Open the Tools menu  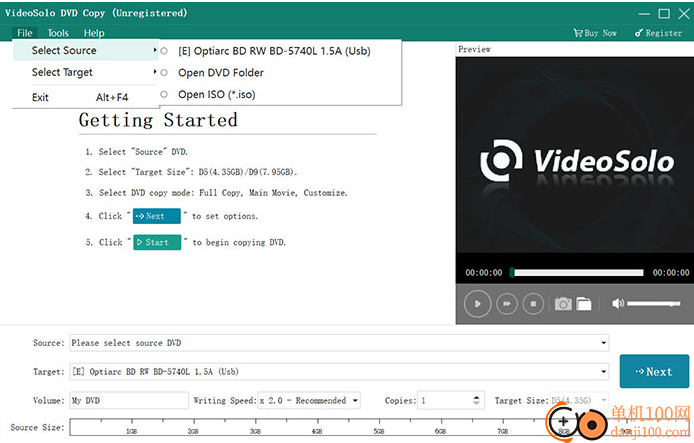(x=58, y=33)
